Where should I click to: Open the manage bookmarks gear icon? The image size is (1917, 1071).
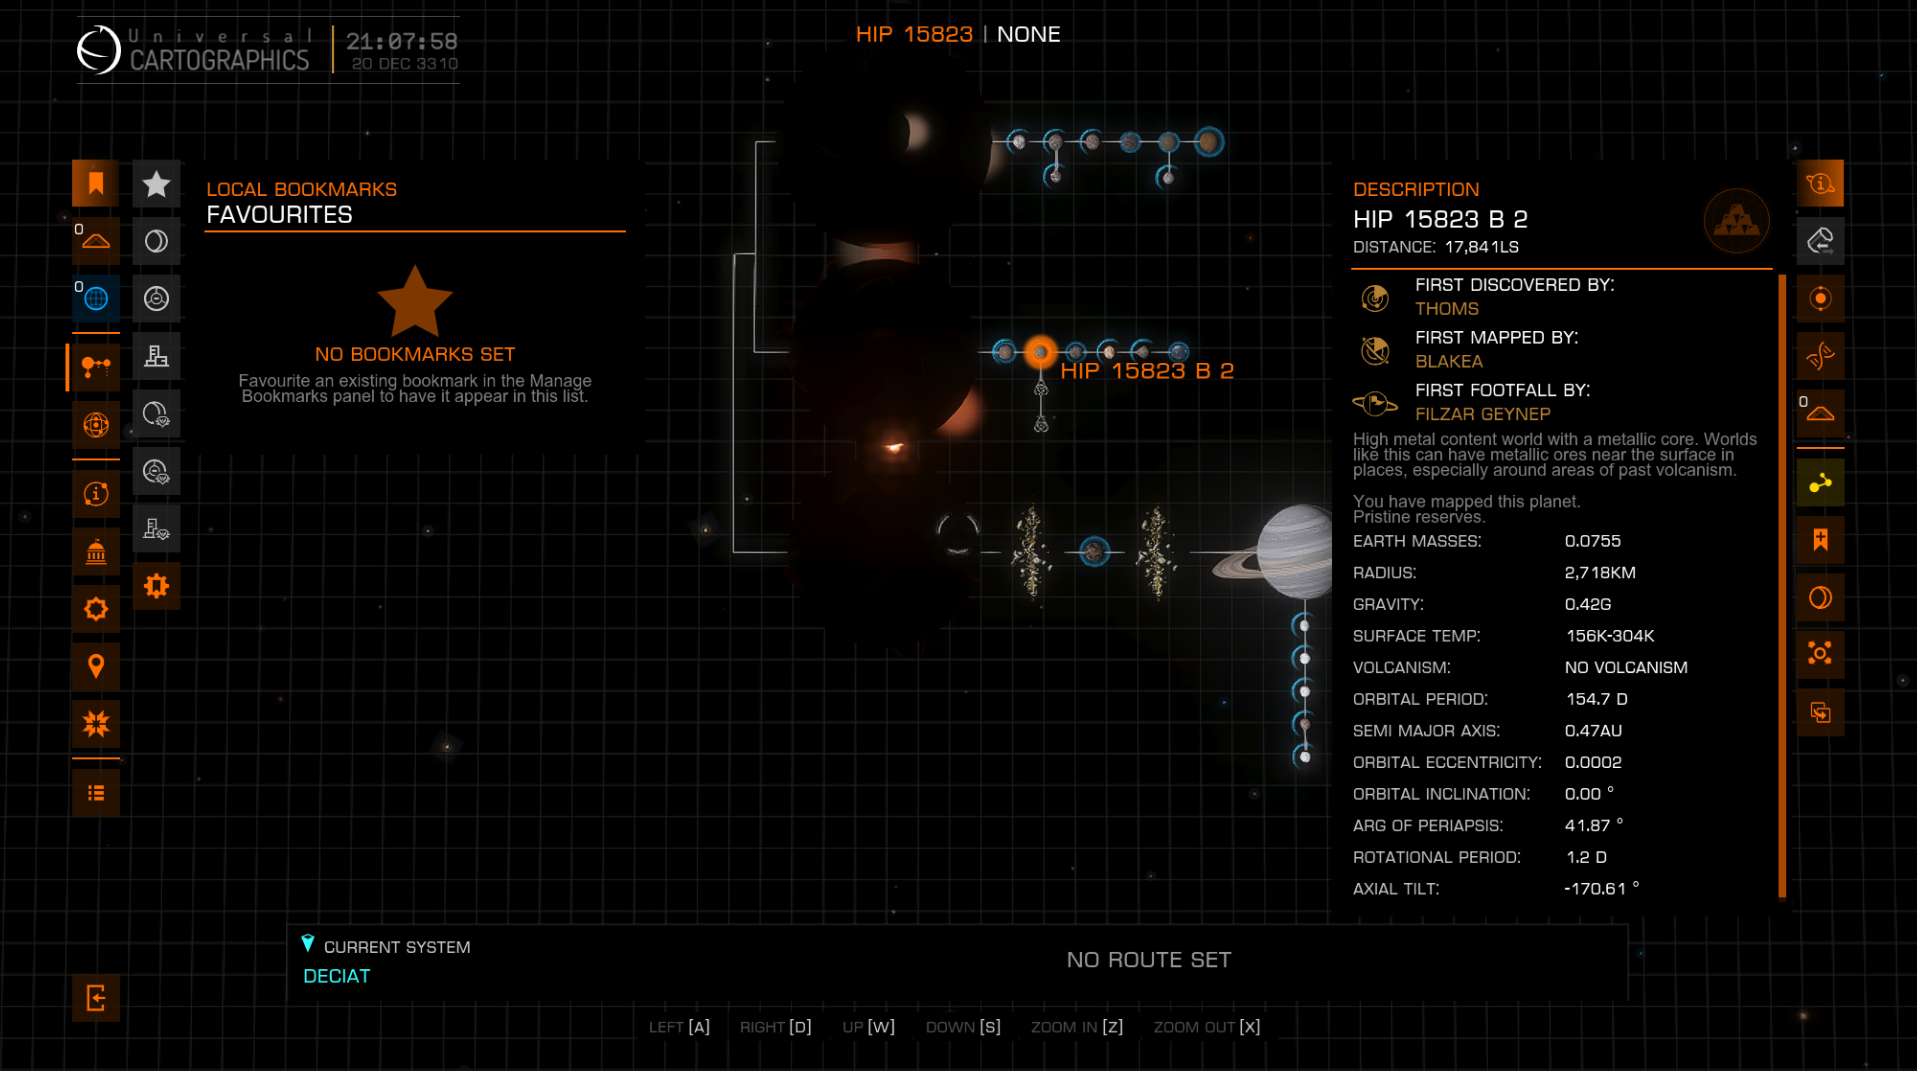(156, 586)
